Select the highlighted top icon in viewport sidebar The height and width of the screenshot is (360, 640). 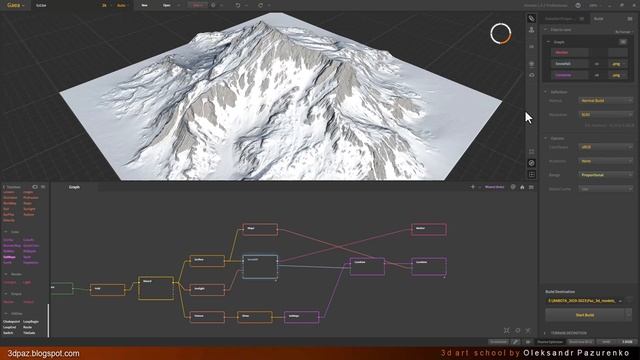coord(531,18)
